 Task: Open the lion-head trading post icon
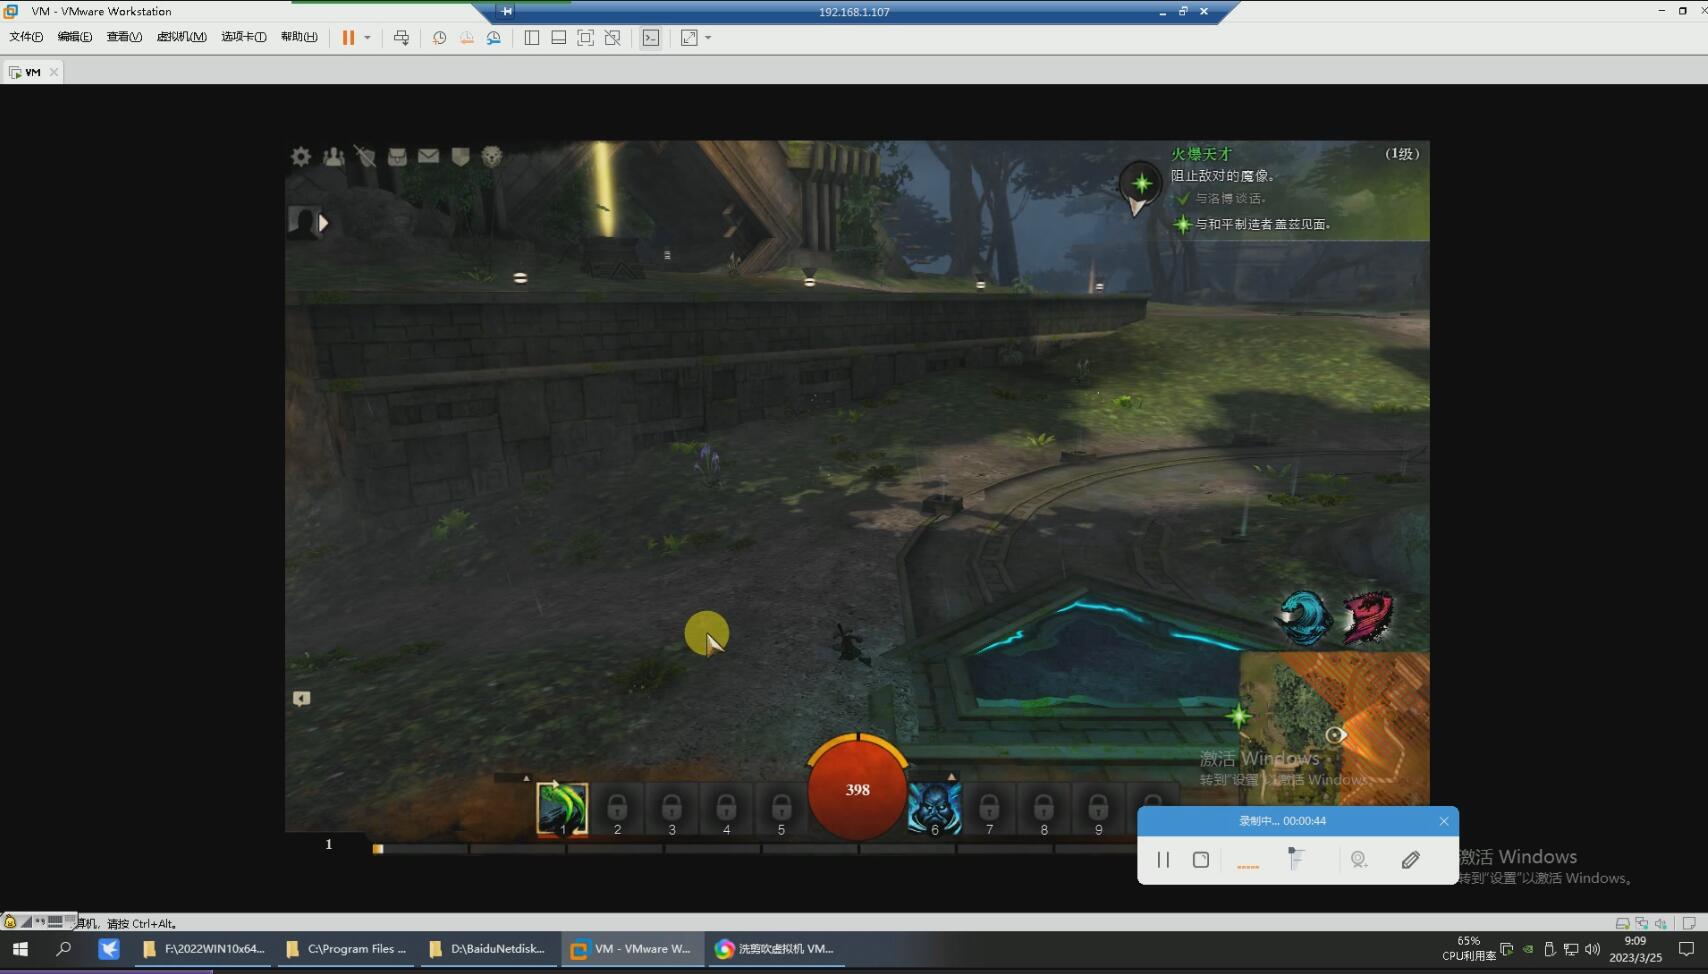492,156
